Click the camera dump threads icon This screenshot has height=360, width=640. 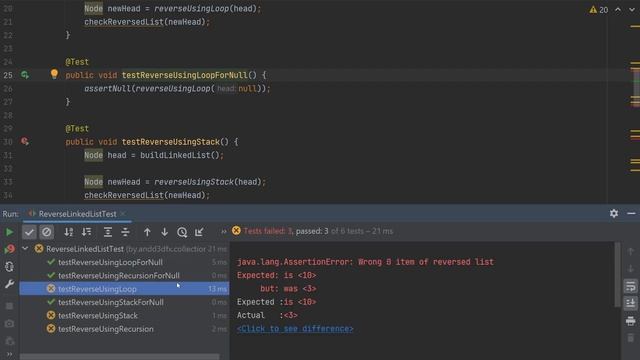click(x=9, y=324)
